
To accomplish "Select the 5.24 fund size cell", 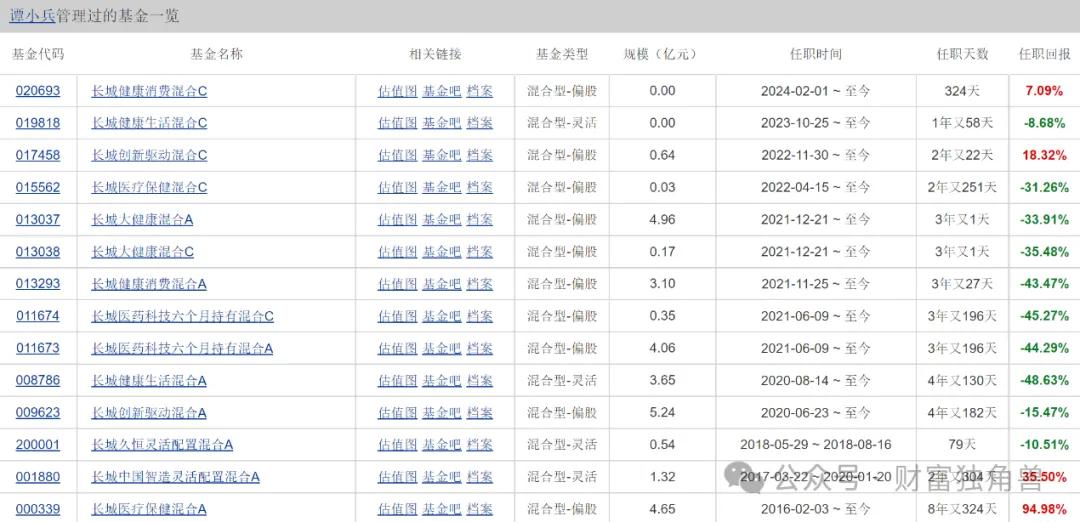I will [x=662, y=413].
